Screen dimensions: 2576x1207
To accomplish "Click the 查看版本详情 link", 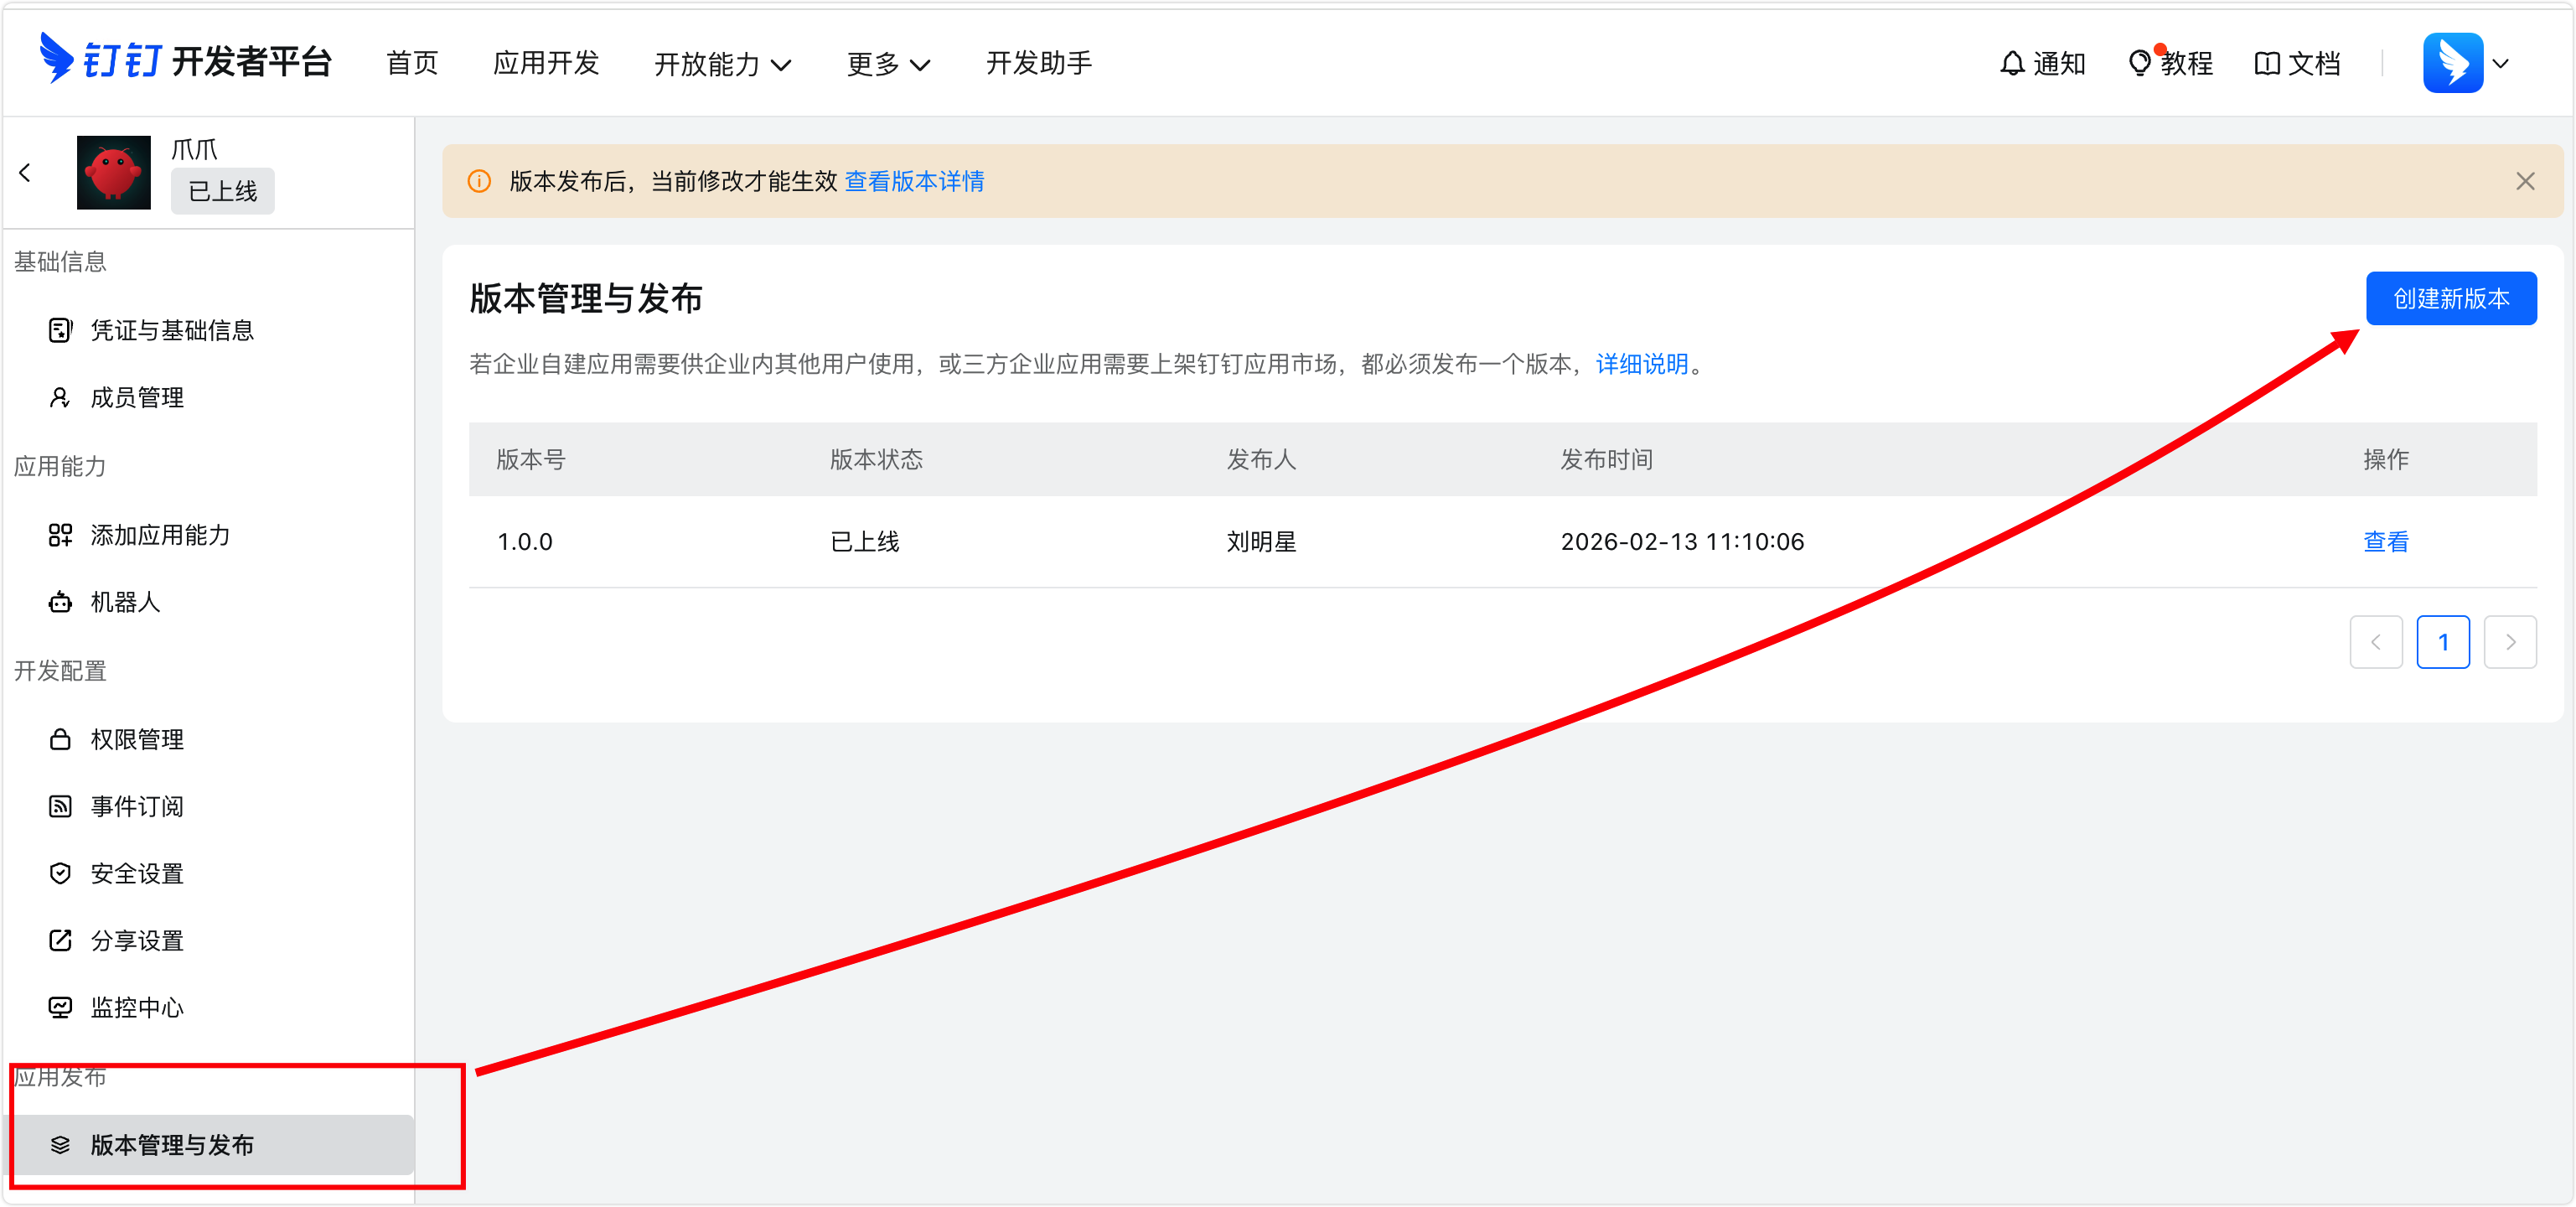I will [x=914, y=181].
